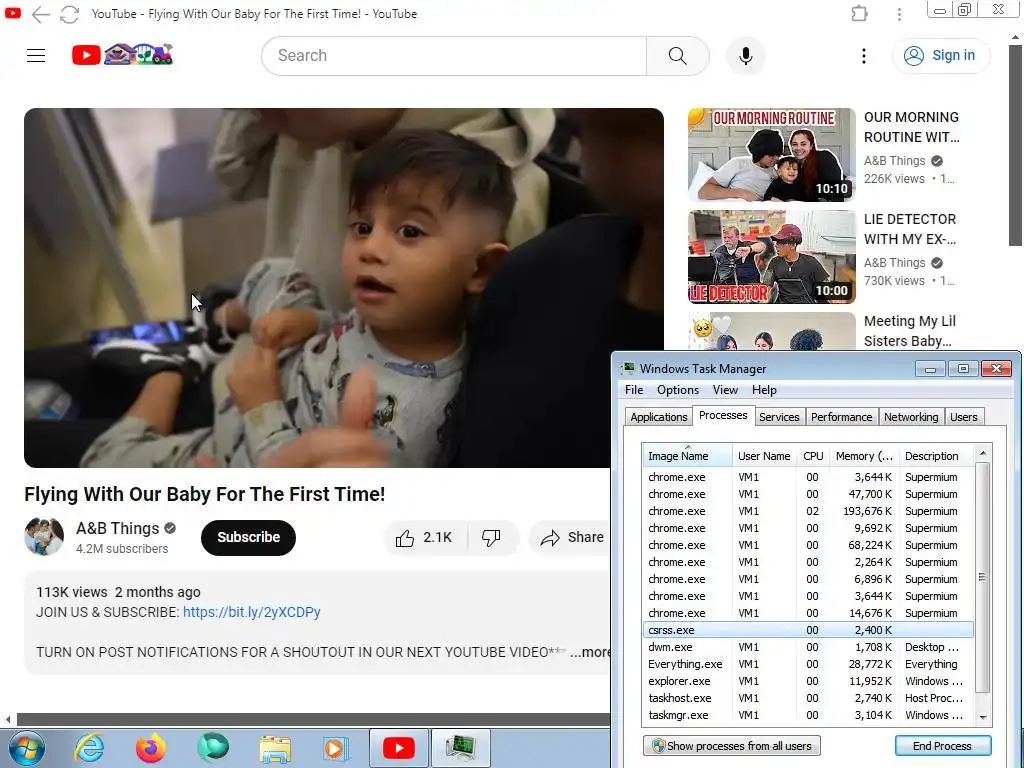
Task: Click Share button on the video
Action: (571, 537)
